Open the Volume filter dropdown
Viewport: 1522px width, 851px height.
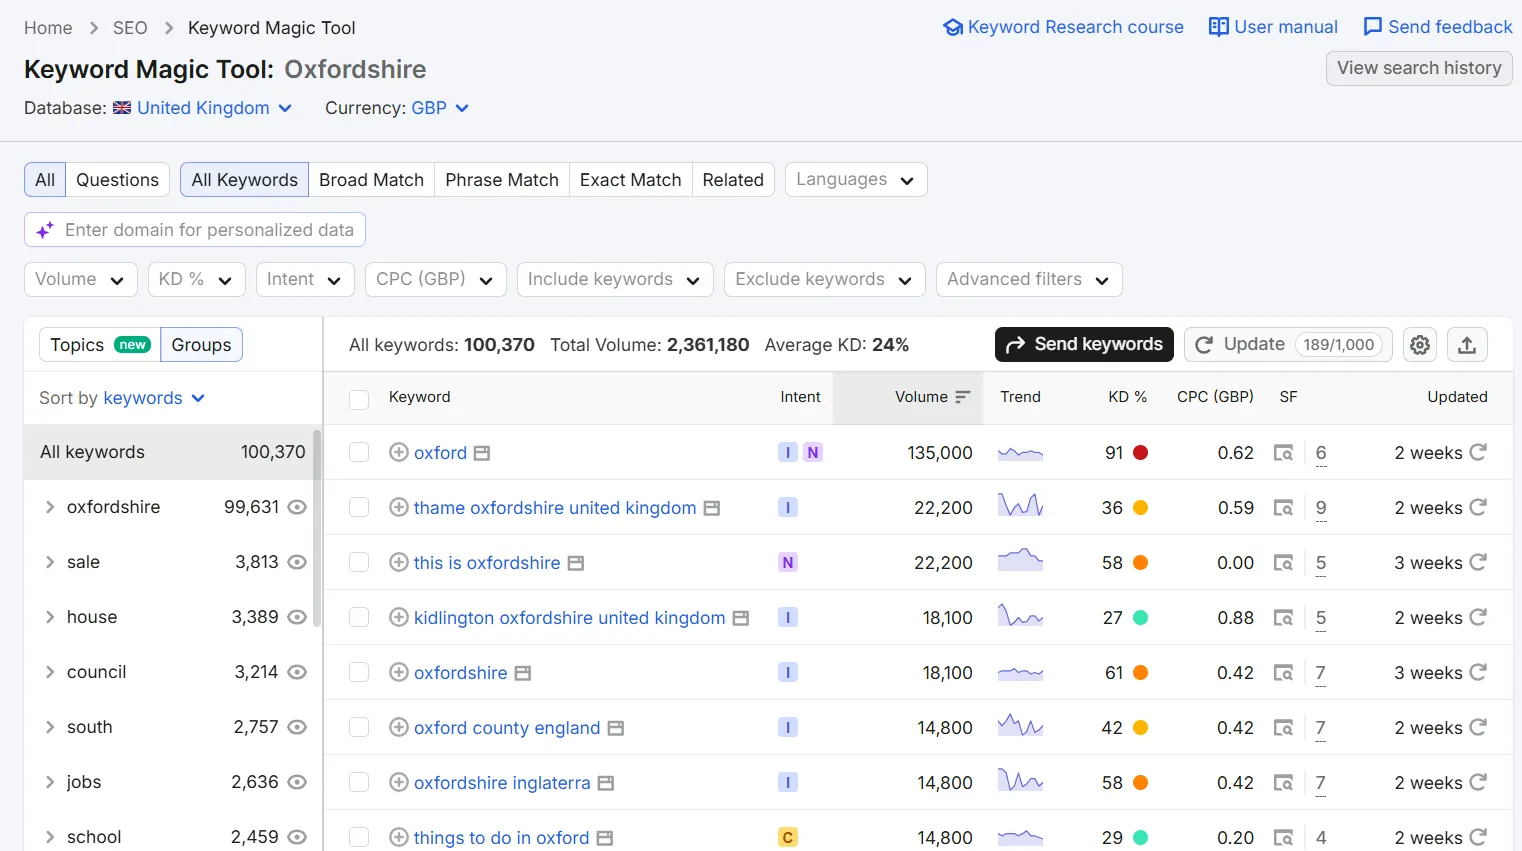[x=80, y=279]
